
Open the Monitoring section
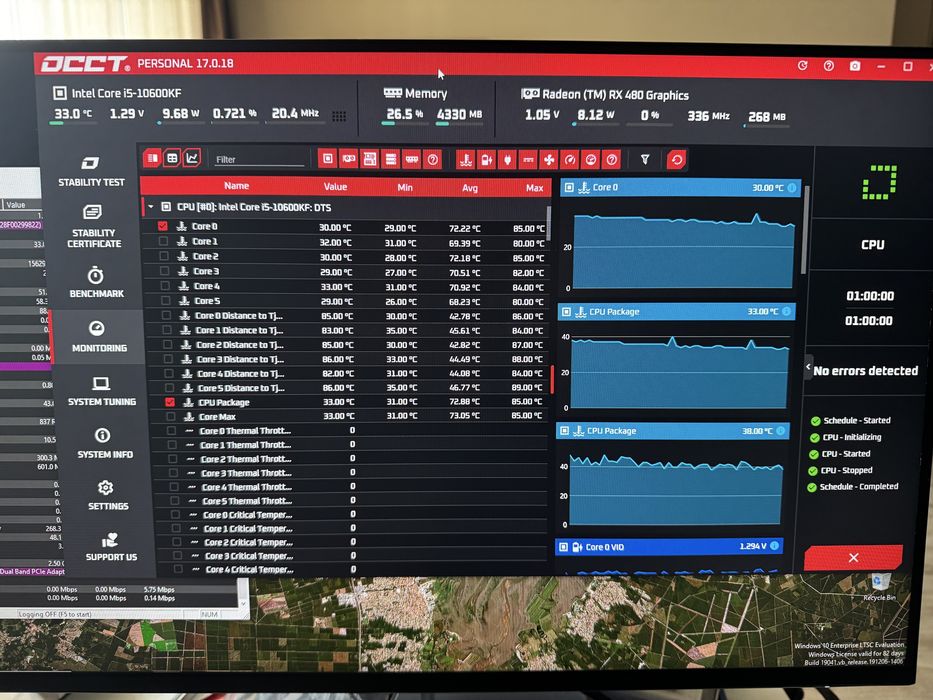[99, 336]
